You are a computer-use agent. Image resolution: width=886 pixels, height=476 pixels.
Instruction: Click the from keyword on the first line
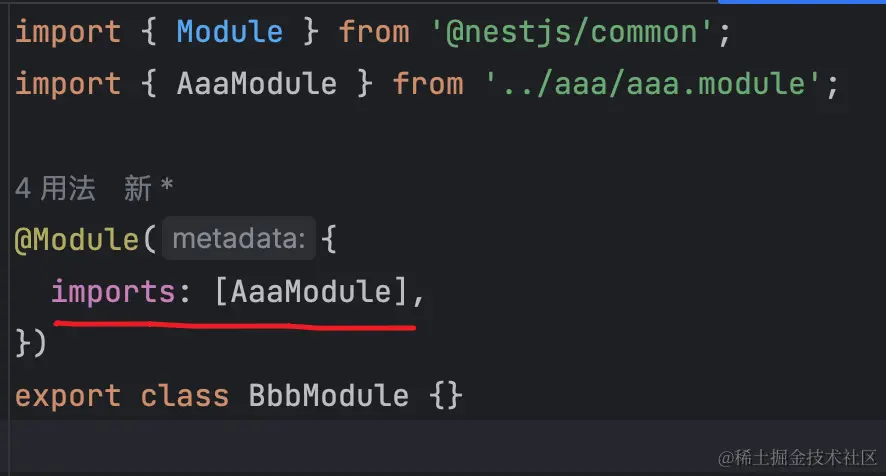click(374, 32)
